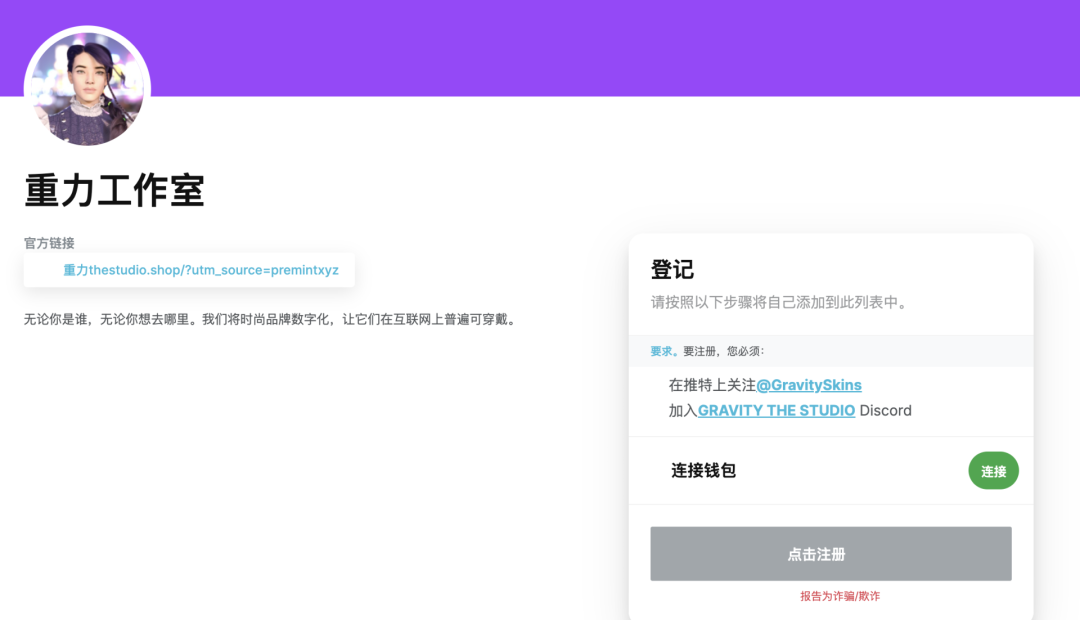Click the 连接钱包 label
The width and height of the screenshot is (1080, 620).
tap(703, 471)
